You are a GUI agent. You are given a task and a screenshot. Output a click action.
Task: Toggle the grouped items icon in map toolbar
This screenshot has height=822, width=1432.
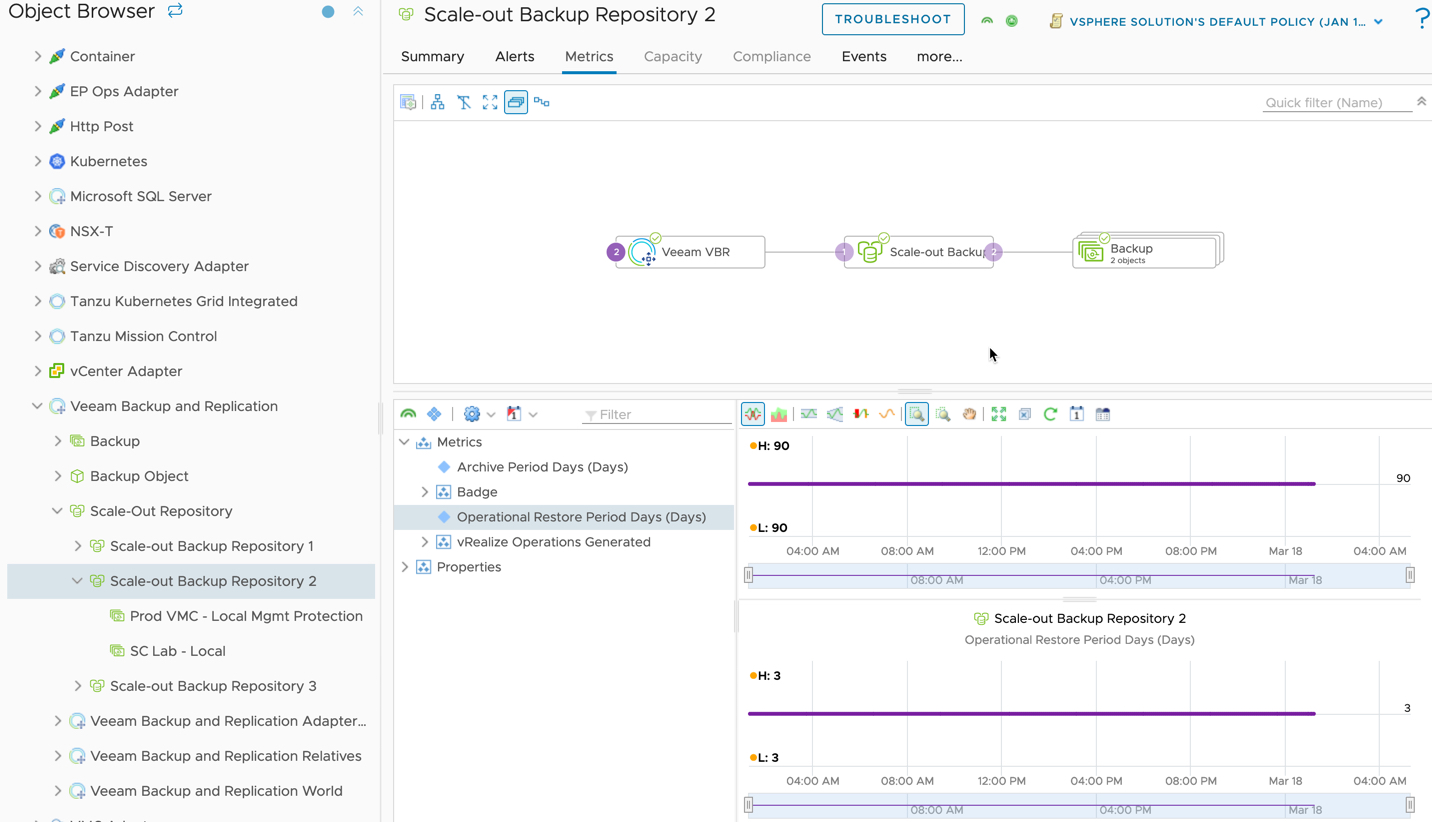coord(516,102)
